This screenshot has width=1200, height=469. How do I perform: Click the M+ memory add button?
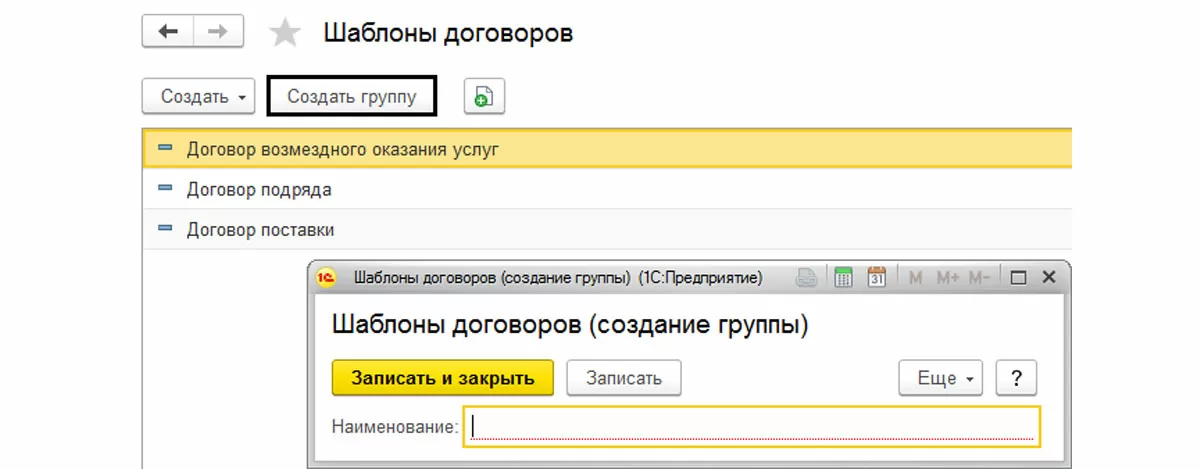tap(947, 278)
